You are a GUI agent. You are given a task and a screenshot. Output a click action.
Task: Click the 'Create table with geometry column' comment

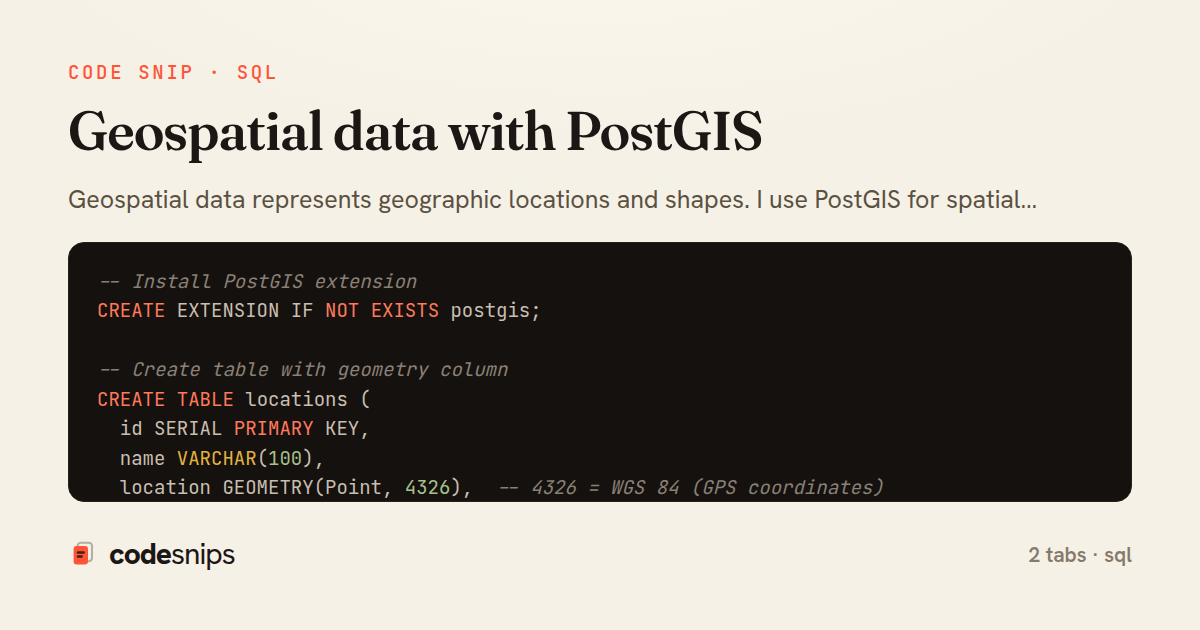[x=303, y=370]
